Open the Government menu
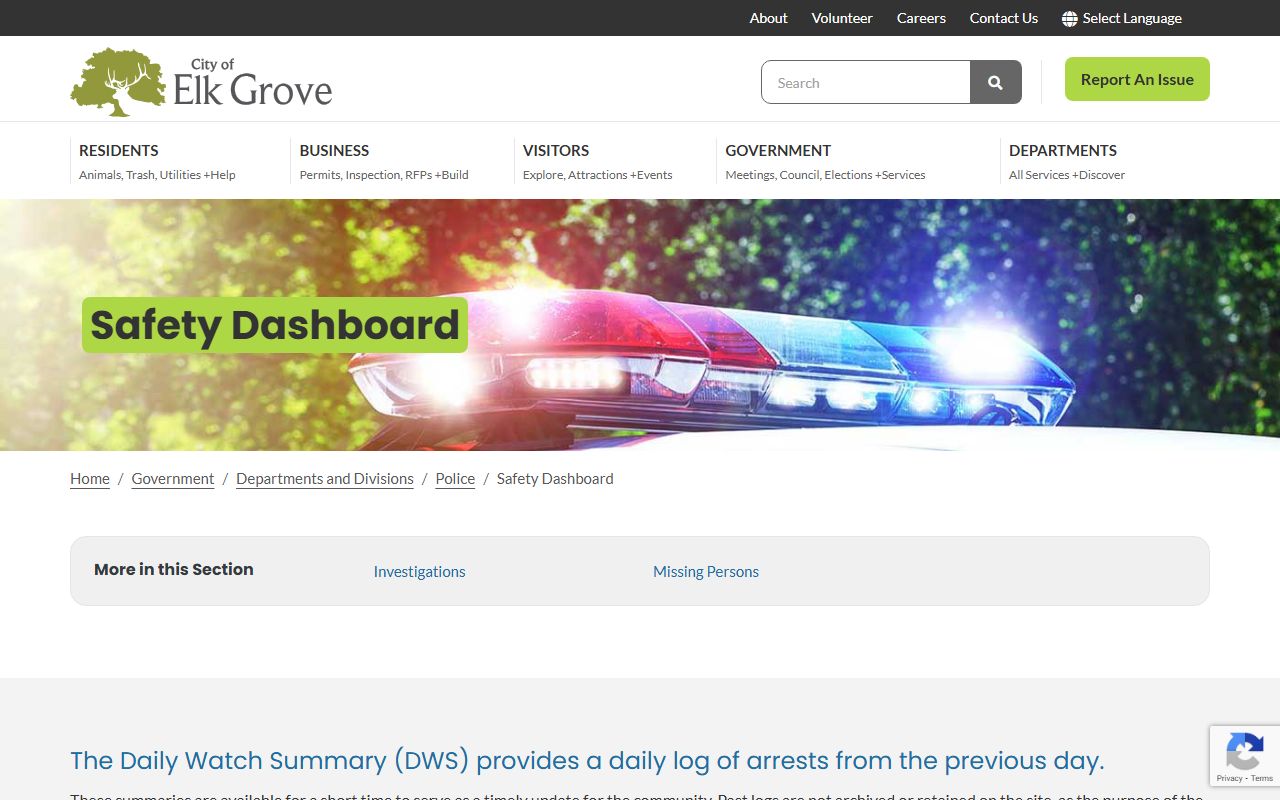Viewport: 1280px width, 800px height. pos(825,161)
